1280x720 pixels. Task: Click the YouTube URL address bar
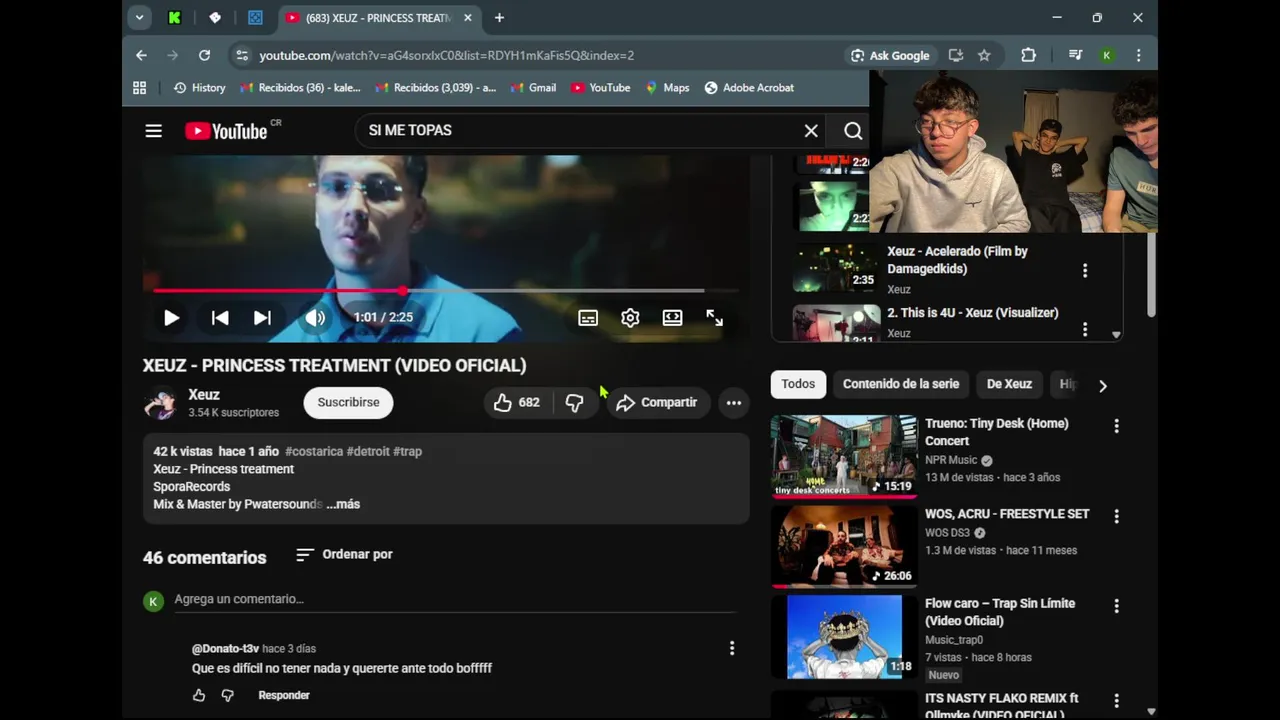447,56
